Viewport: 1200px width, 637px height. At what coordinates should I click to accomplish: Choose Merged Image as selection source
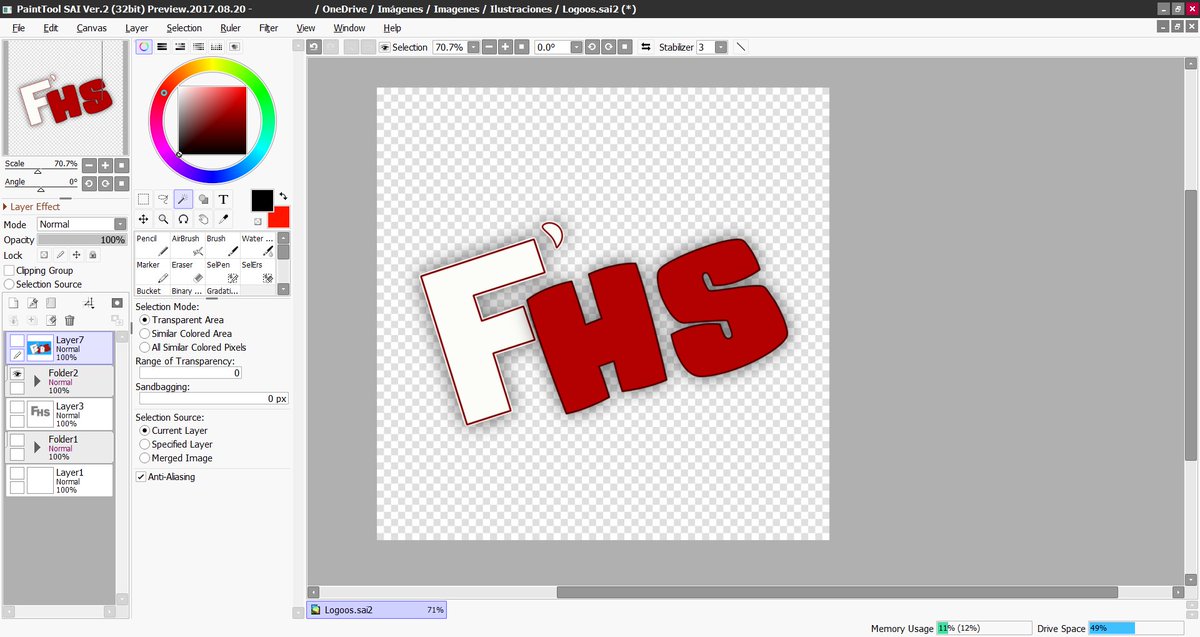click(x=144, y=458)
